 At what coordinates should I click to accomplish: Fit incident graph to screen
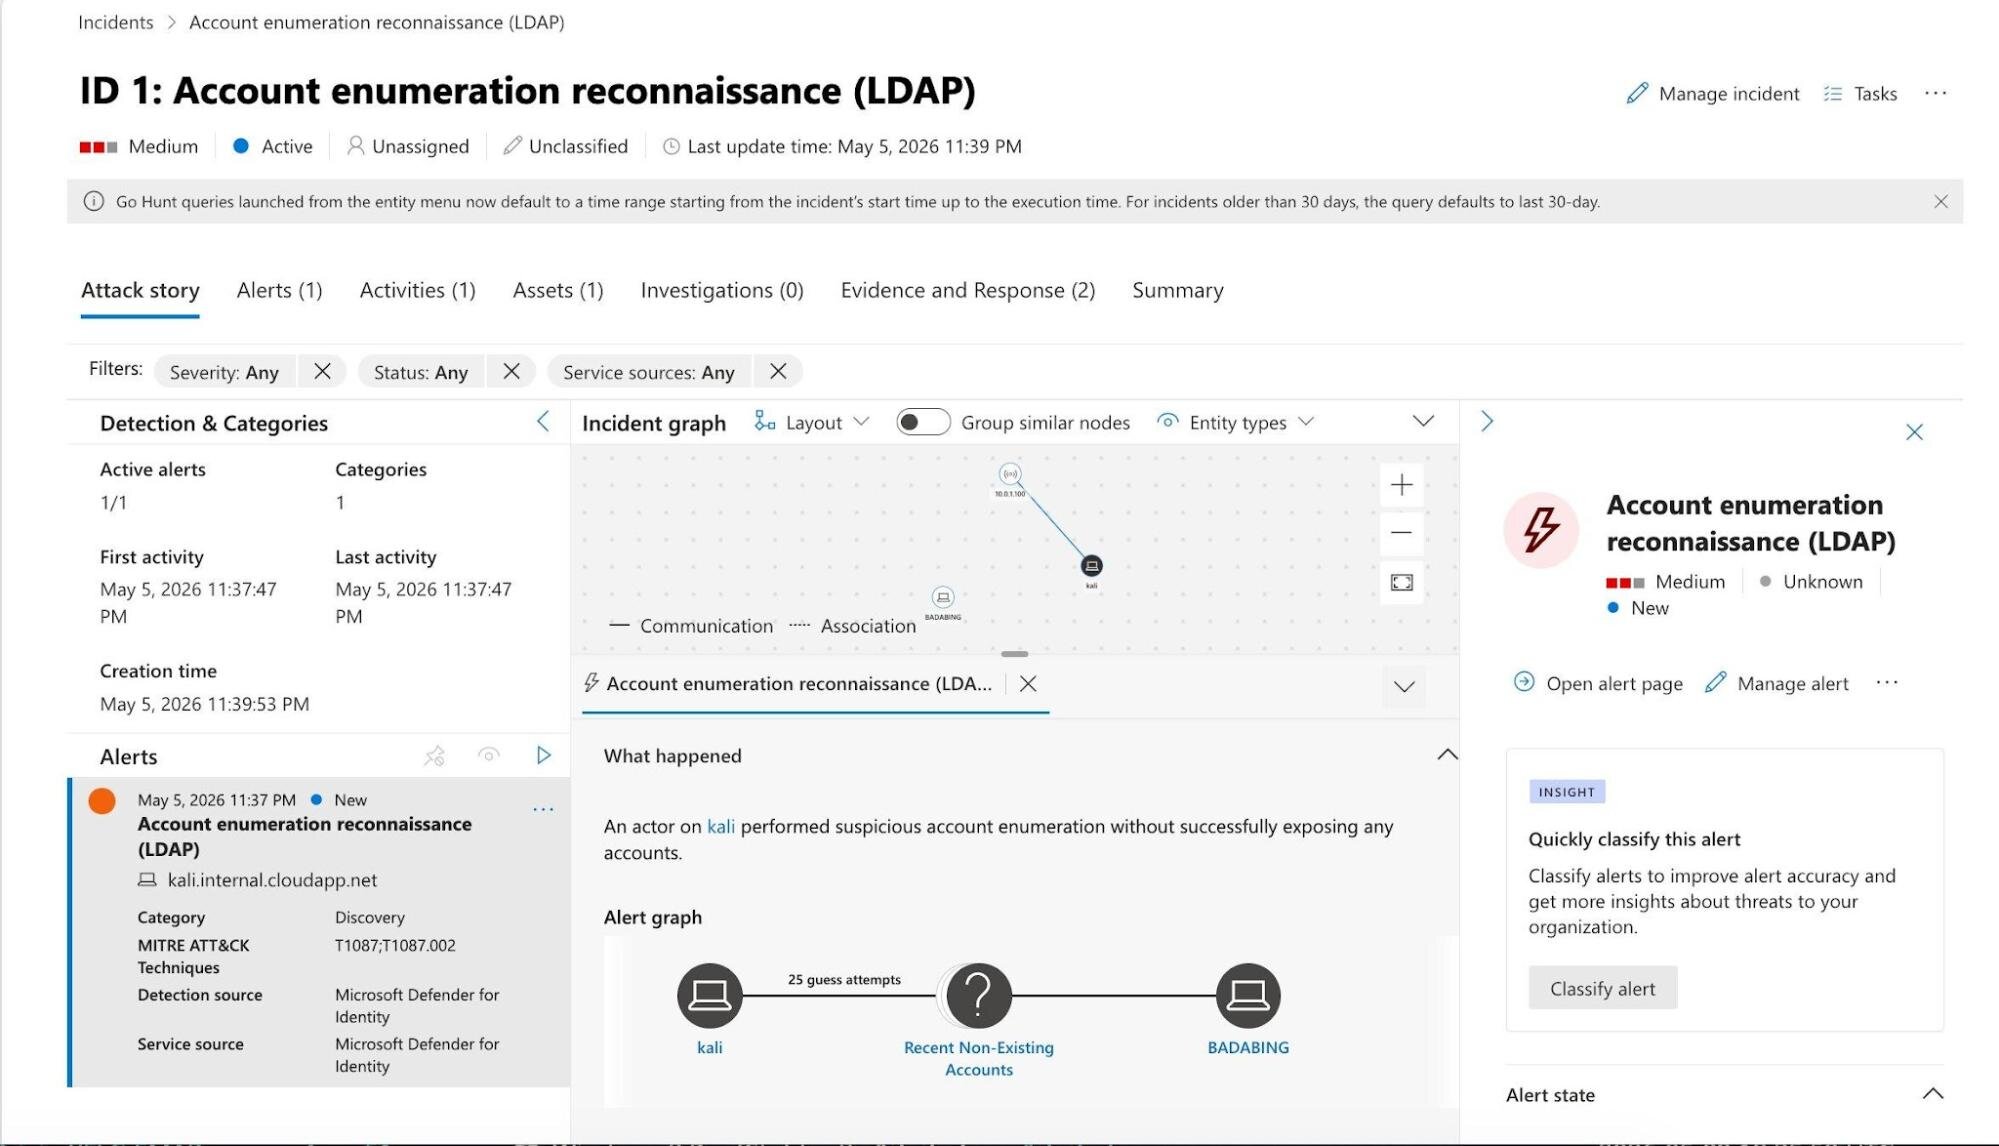tap(1401, 582)
